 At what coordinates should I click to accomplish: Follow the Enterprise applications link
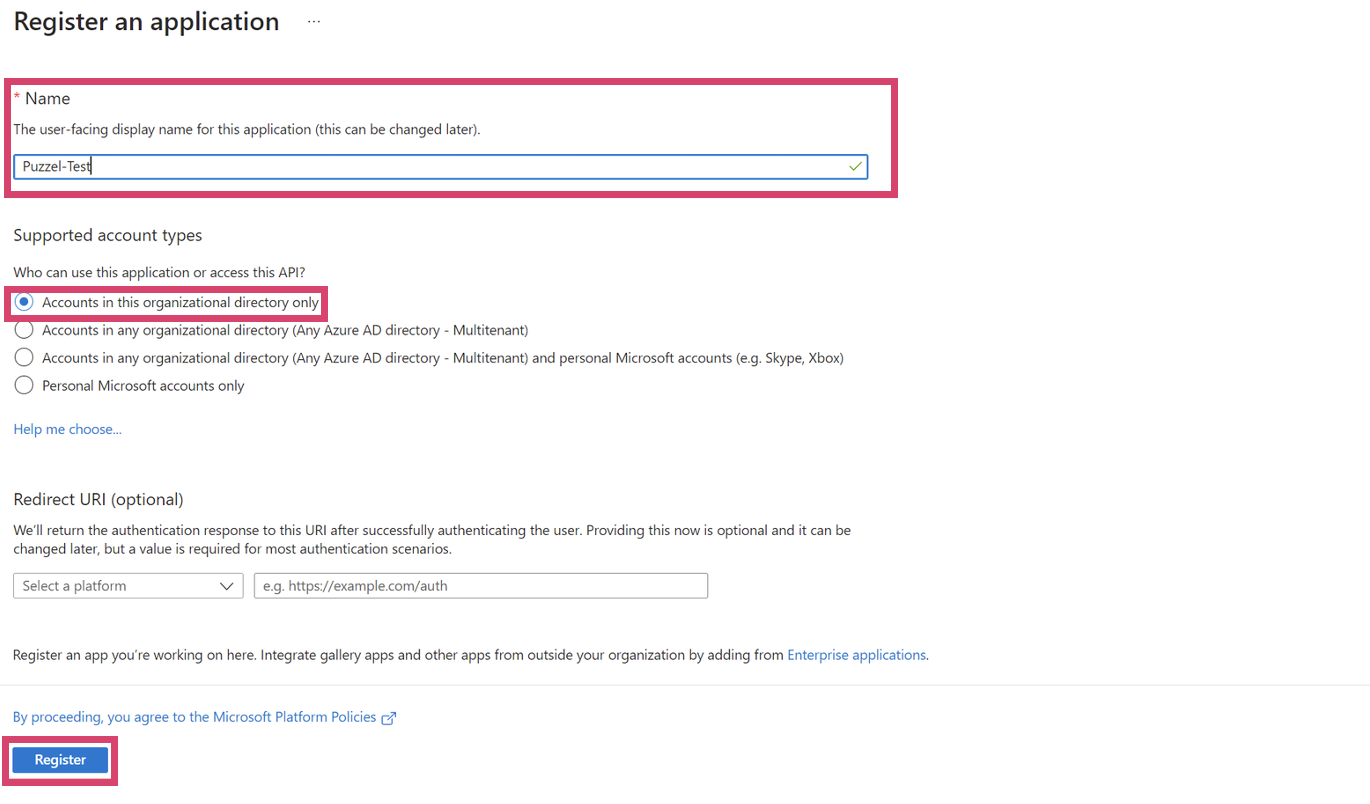coord(856,655)
